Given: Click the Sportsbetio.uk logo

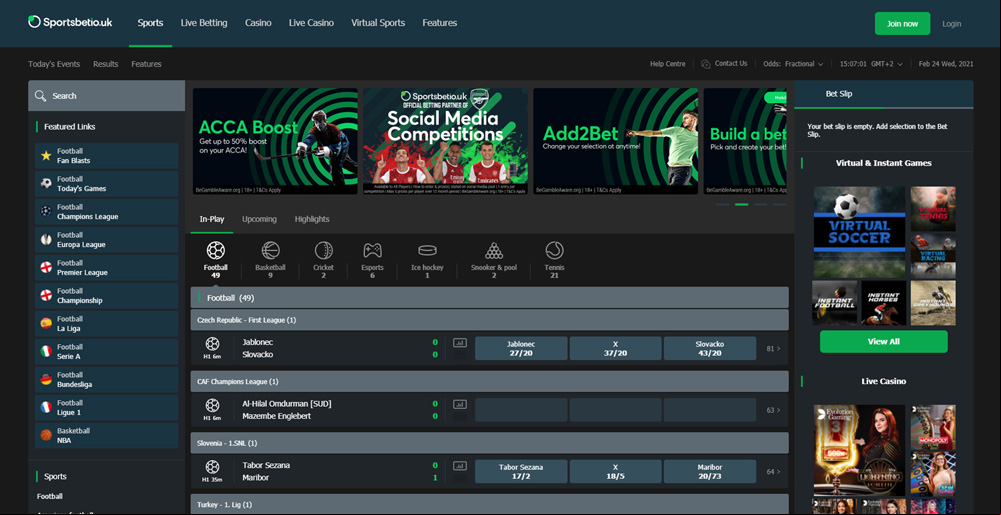Looking at the screenshot, I should tap(70, 22).
